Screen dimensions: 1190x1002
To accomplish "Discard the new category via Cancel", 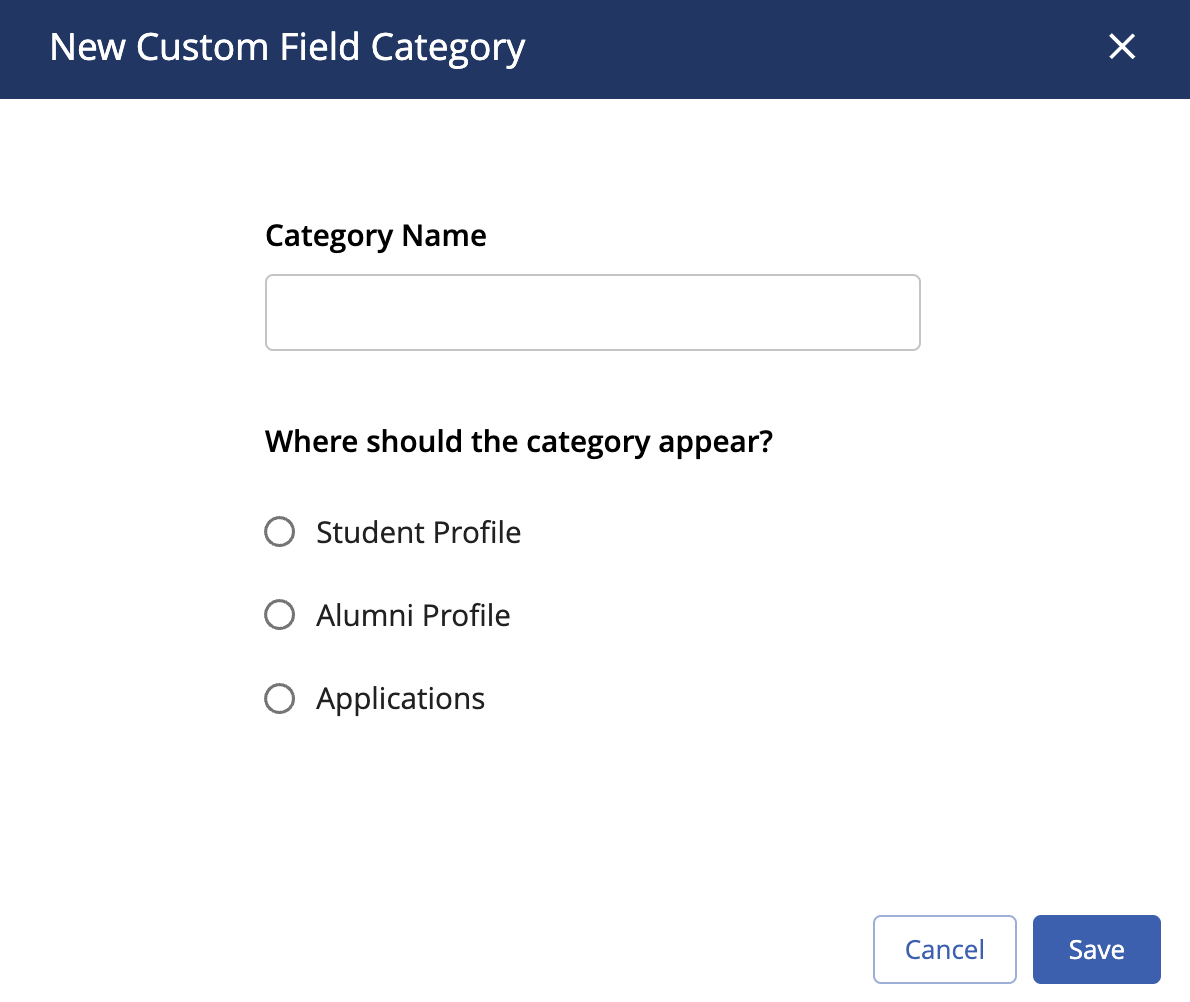I will click(944, 950).
